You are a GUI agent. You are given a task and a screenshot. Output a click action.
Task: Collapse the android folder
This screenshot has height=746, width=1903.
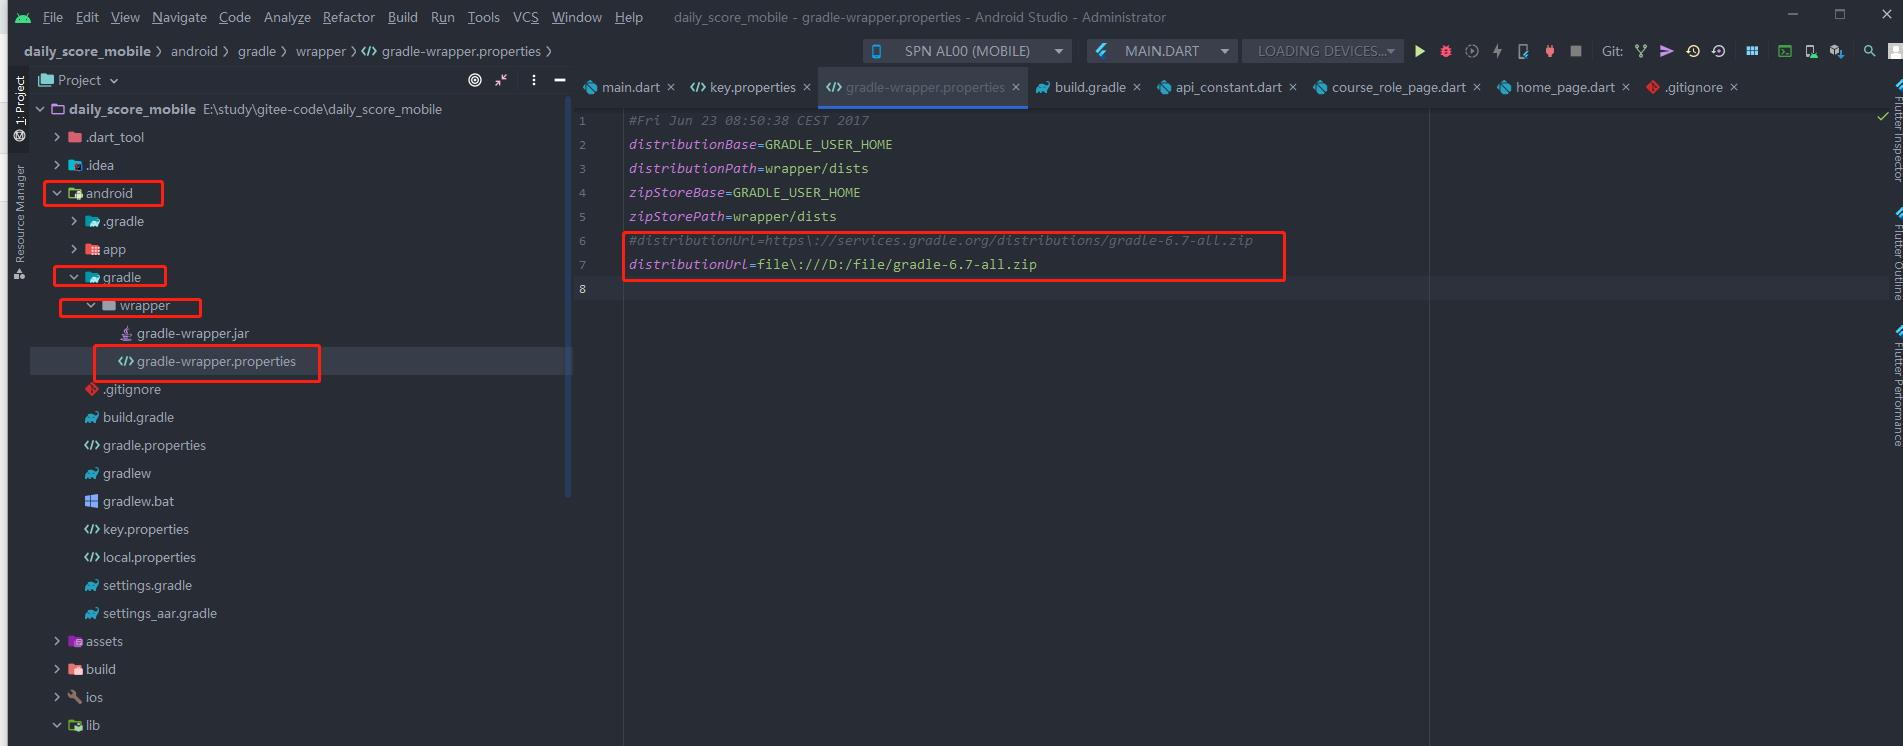point(57,193)
